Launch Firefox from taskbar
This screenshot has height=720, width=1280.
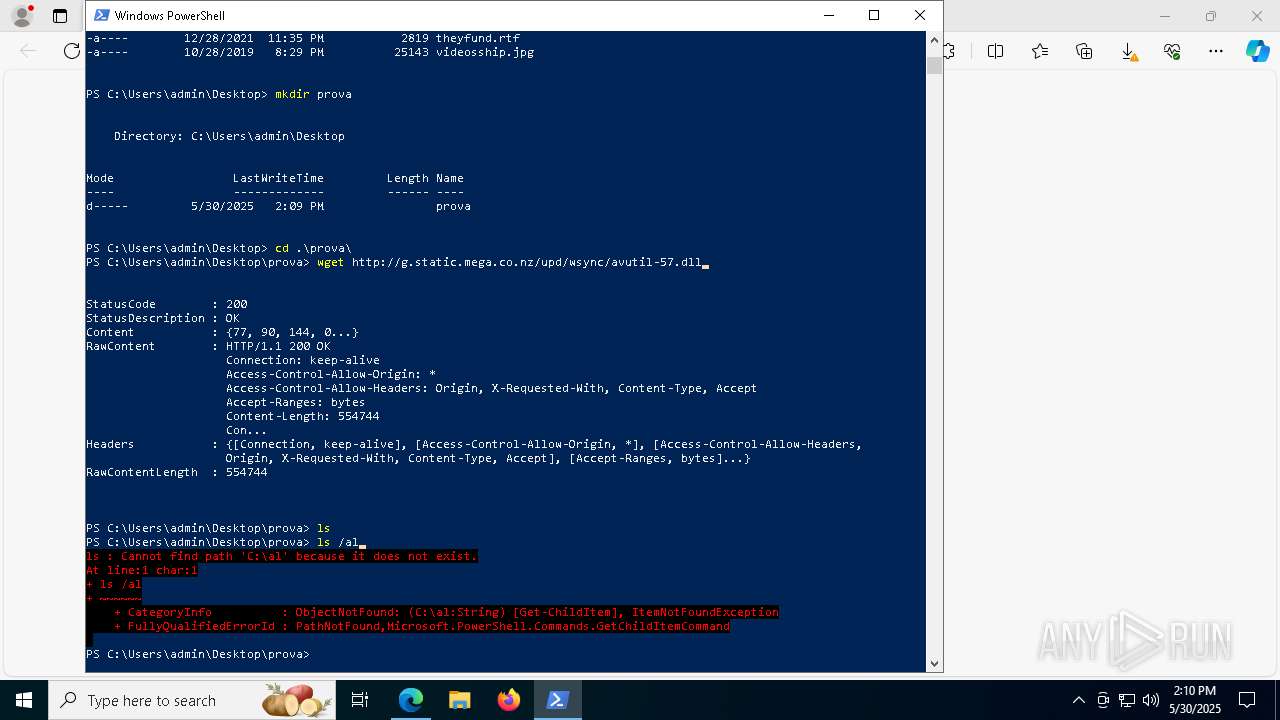(508, 700)
